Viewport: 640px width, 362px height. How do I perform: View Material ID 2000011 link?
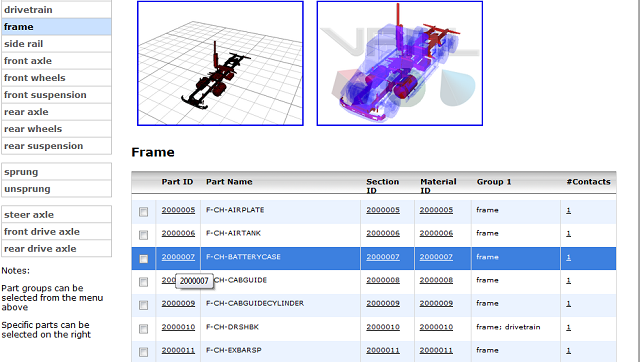[436, 350]
